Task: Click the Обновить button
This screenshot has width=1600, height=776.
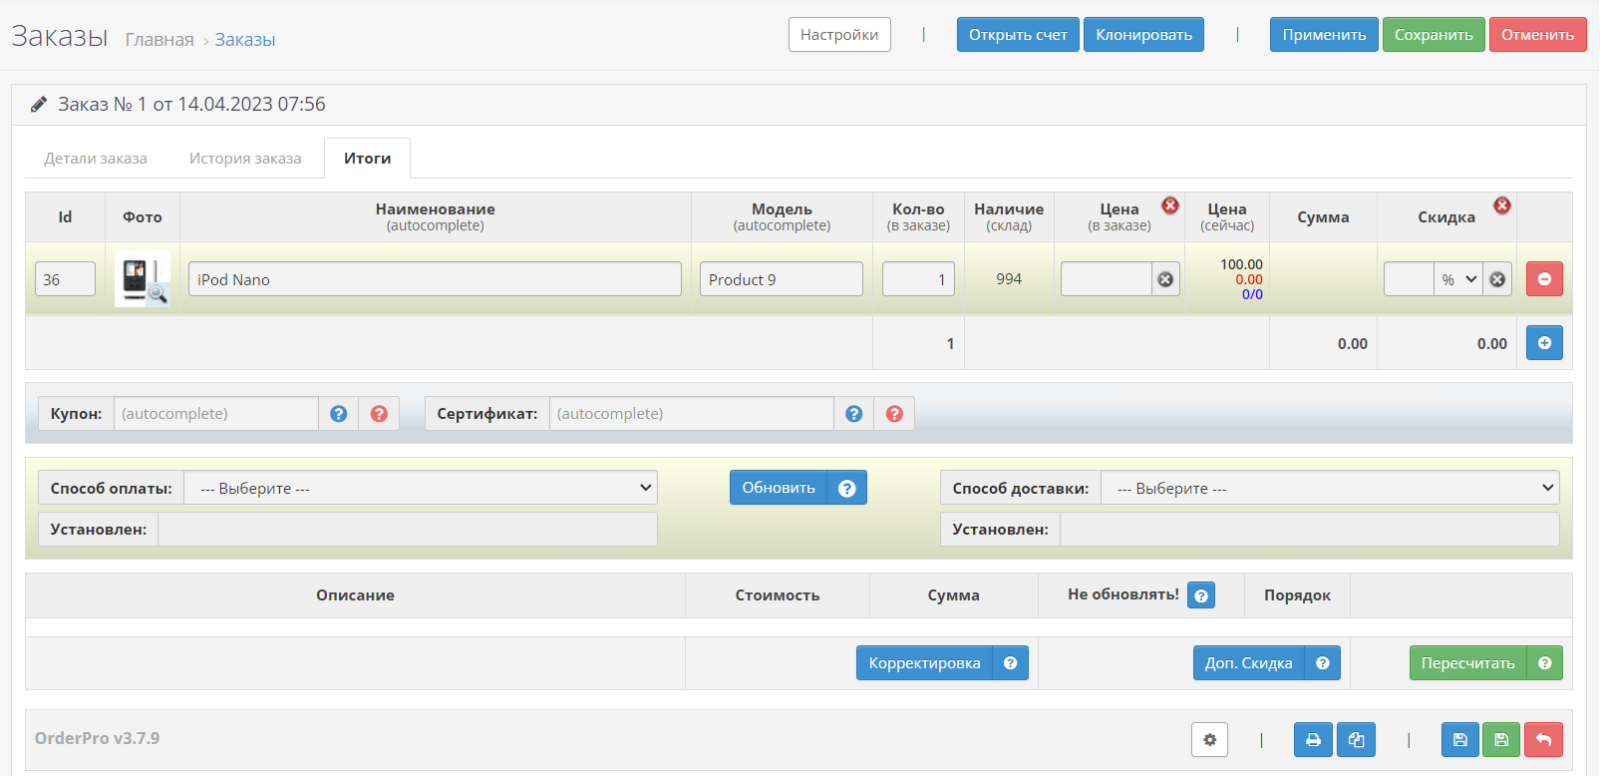Action: coord(778,488)
